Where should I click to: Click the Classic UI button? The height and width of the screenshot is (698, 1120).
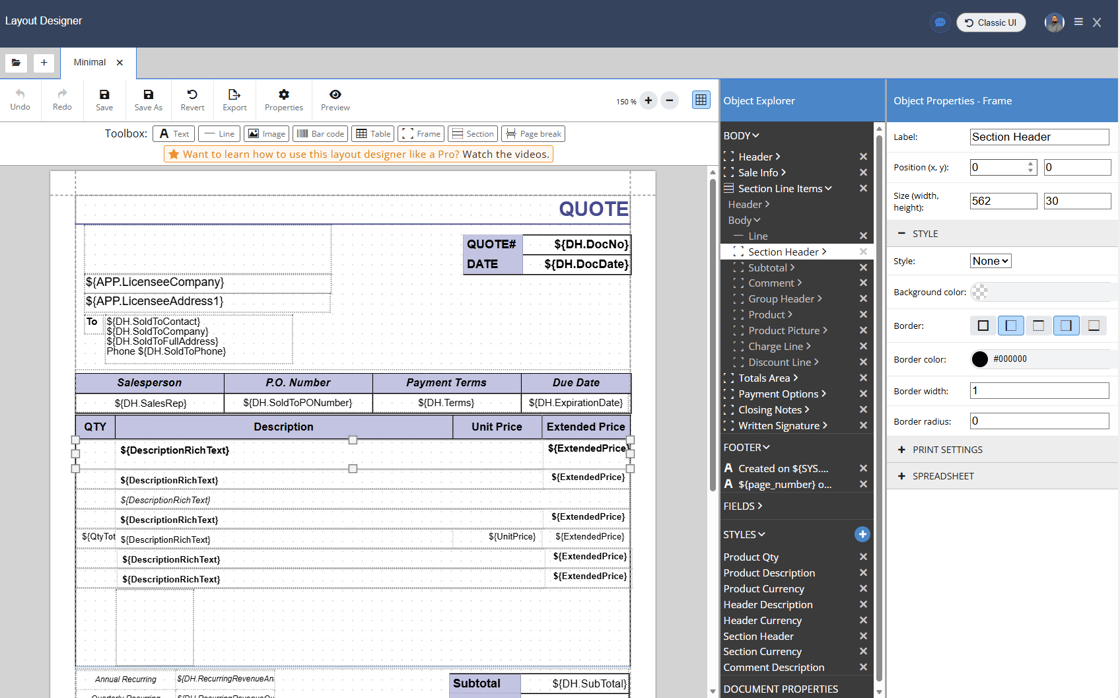tap(990, 23)
